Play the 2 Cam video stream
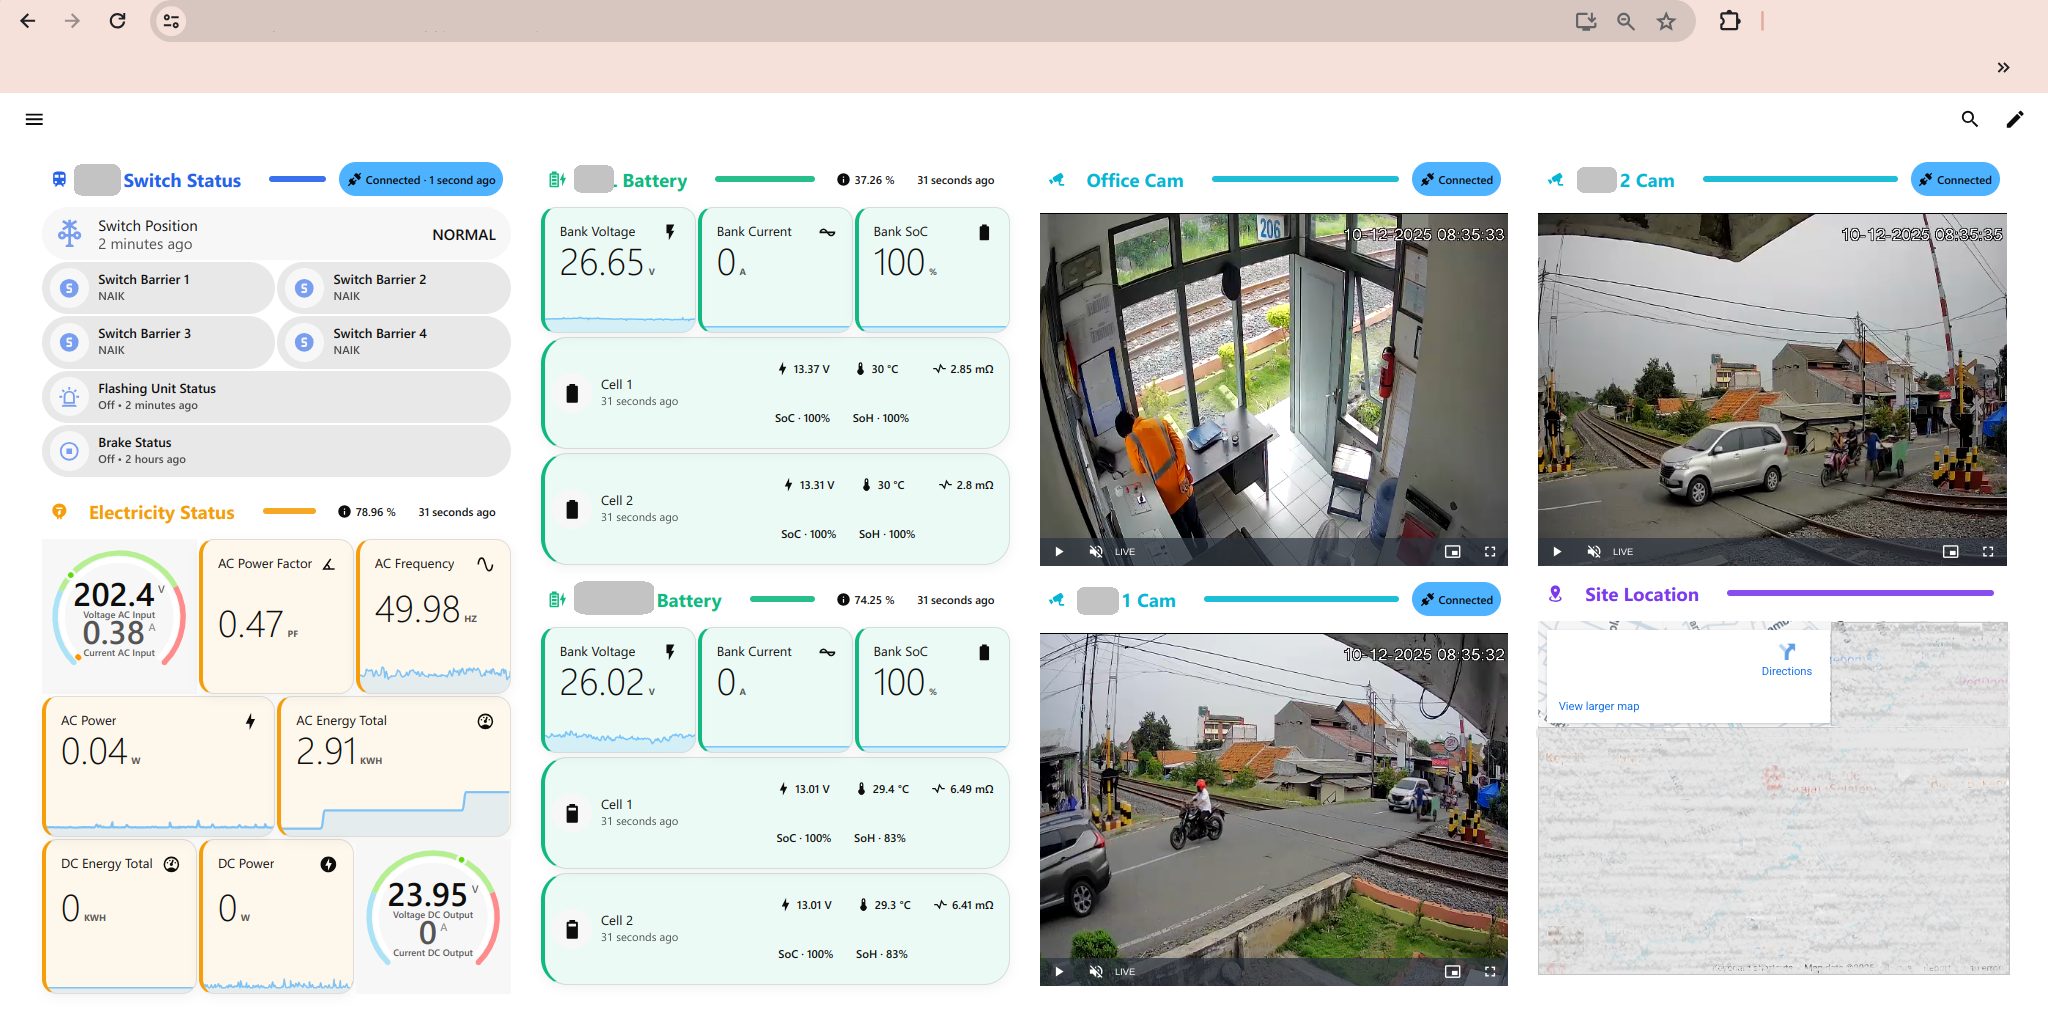Viewport: 2048px width, 1014px height. click(1557, 552)
